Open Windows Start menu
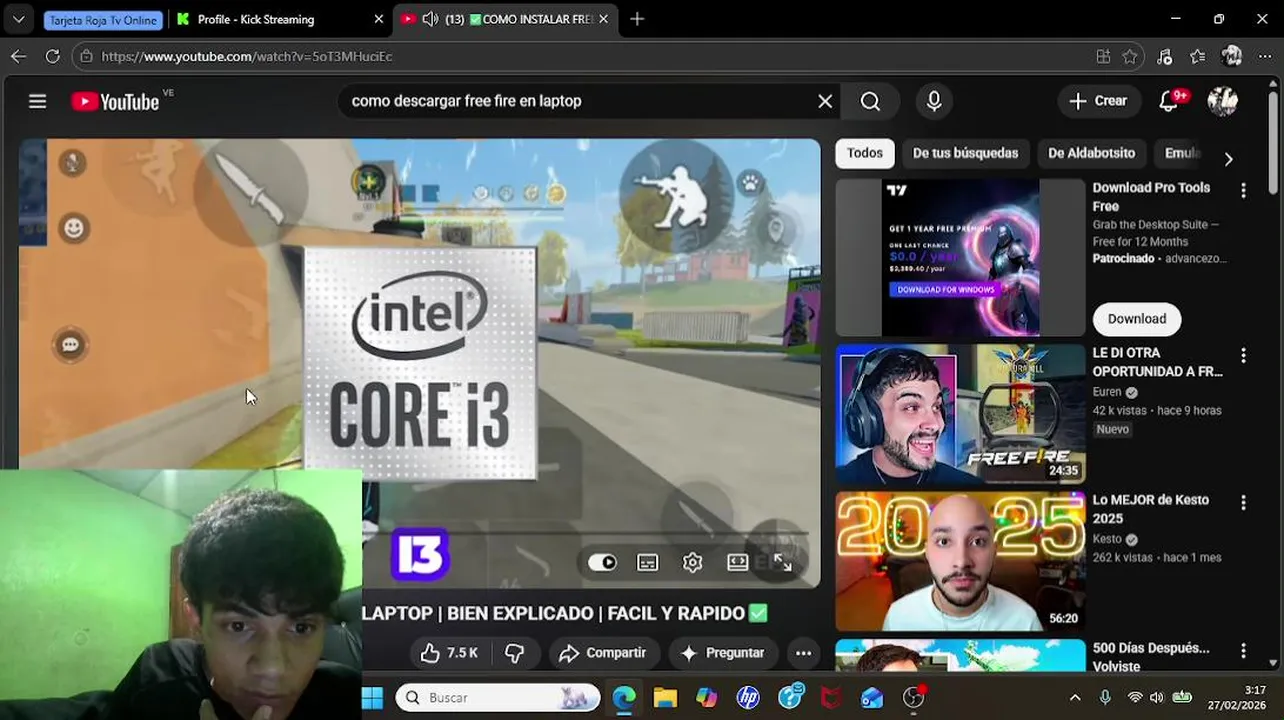 (372, 698)
